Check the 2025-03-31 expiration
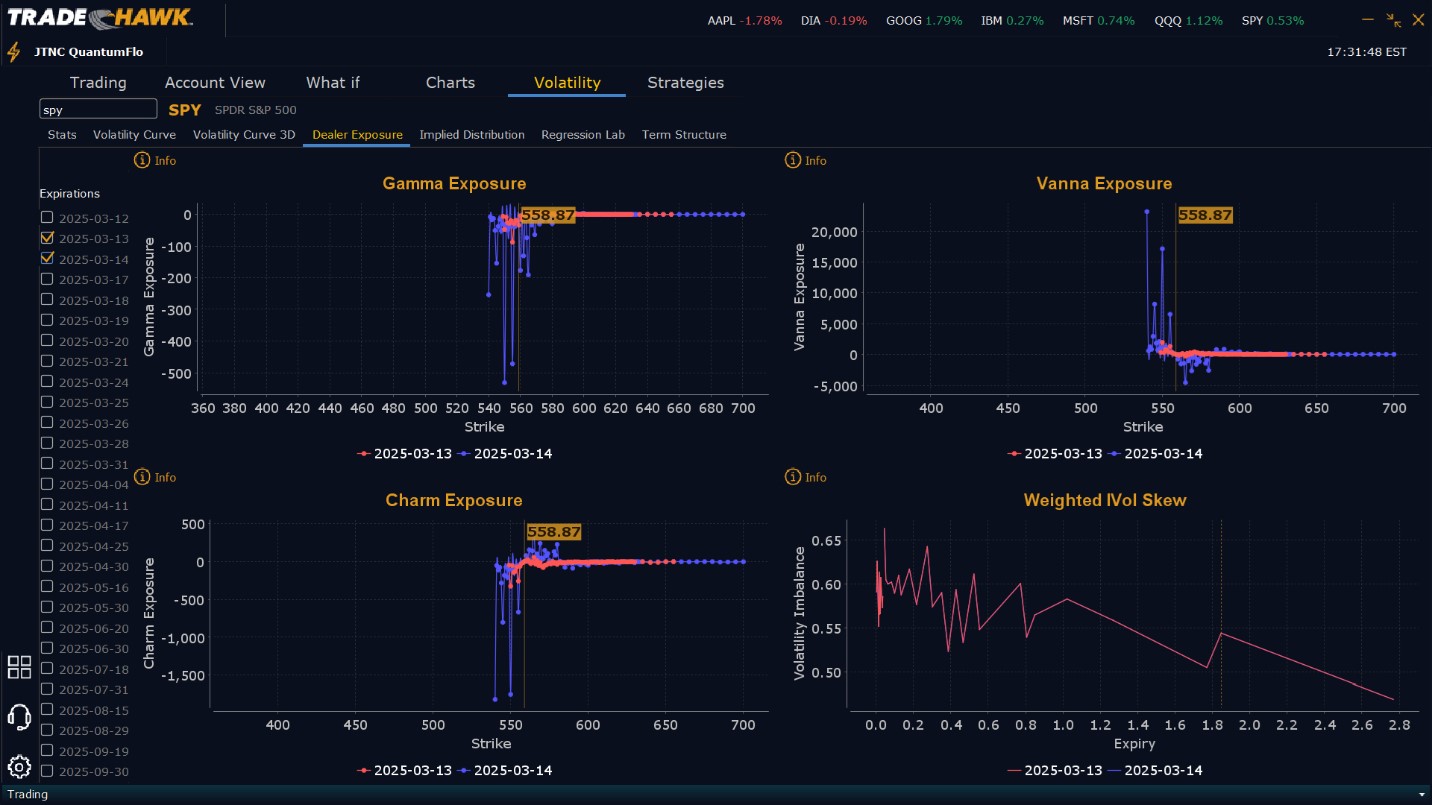This screenshot has width=1432, height=805. coord(47,463)
